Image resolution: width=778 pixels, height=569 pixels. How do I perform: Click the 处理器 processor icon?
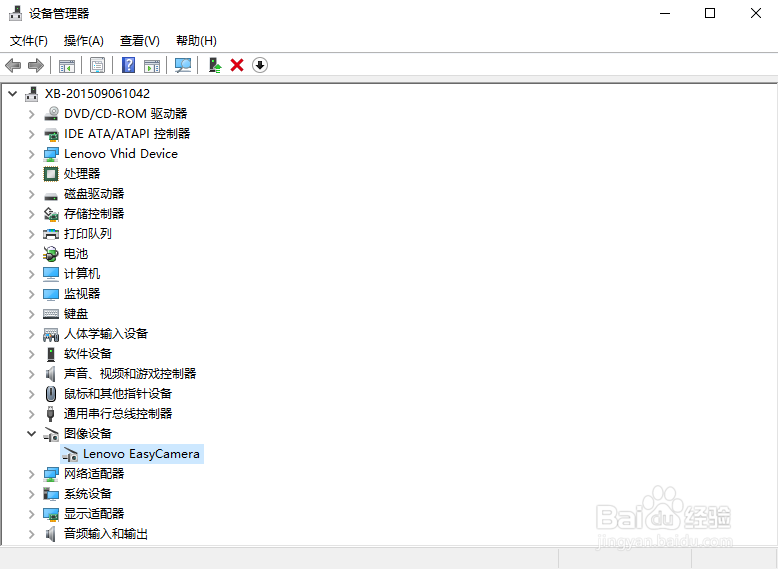point(51,174)
